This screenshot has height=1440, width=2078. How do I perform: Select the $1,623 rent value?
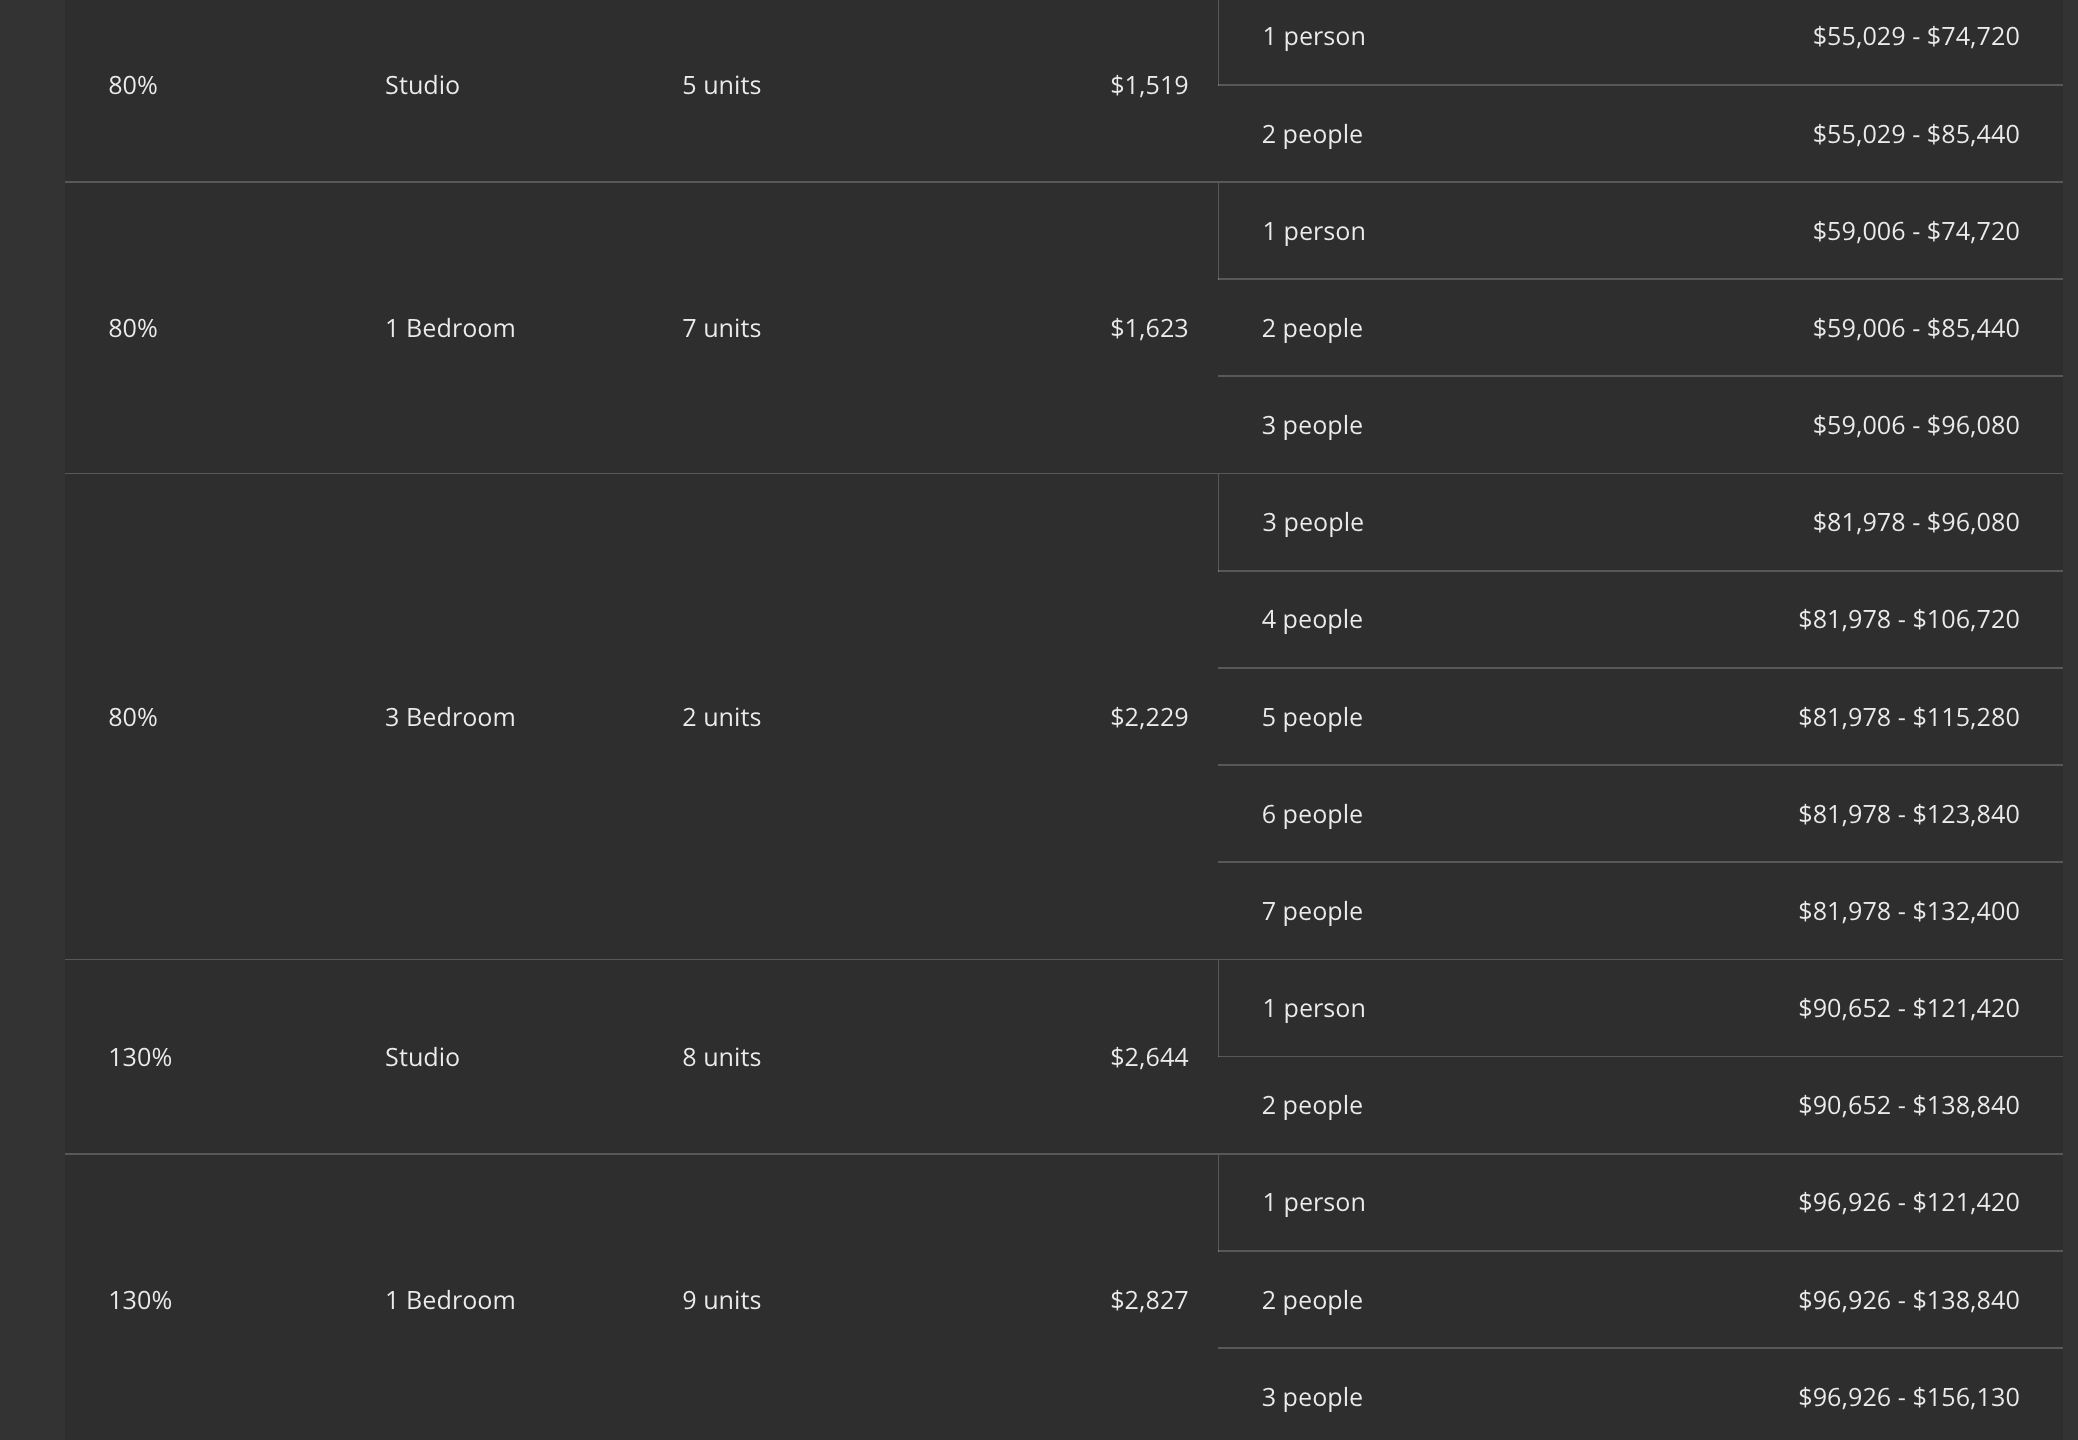pyautogui.click(x=1148, y=328)
